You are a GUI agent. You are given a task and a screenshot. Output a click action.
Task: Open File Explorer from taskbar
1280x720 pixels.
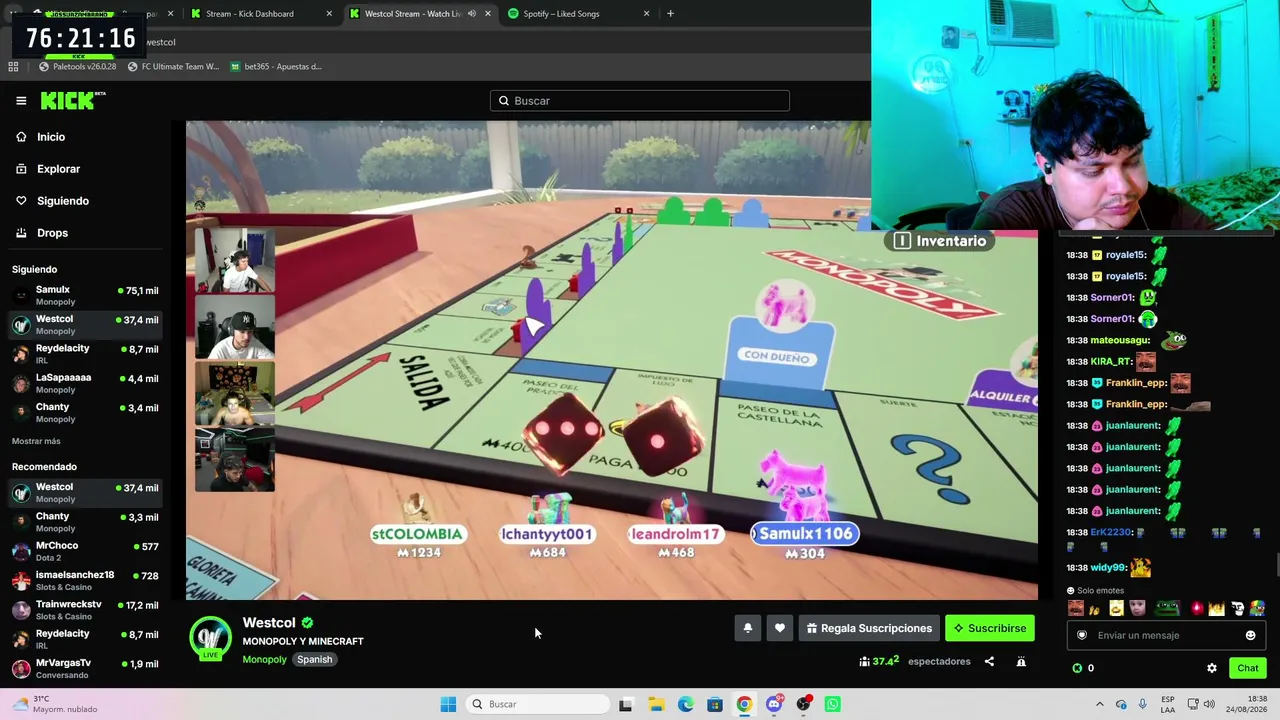point(656,704)
